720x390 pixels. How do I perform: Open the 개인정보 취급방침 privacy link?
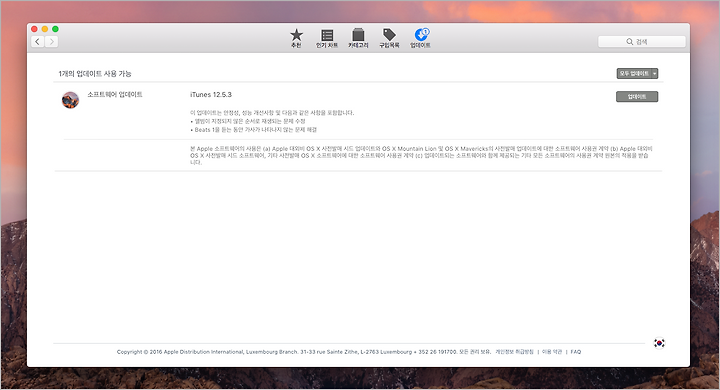(x=514, y=352)
